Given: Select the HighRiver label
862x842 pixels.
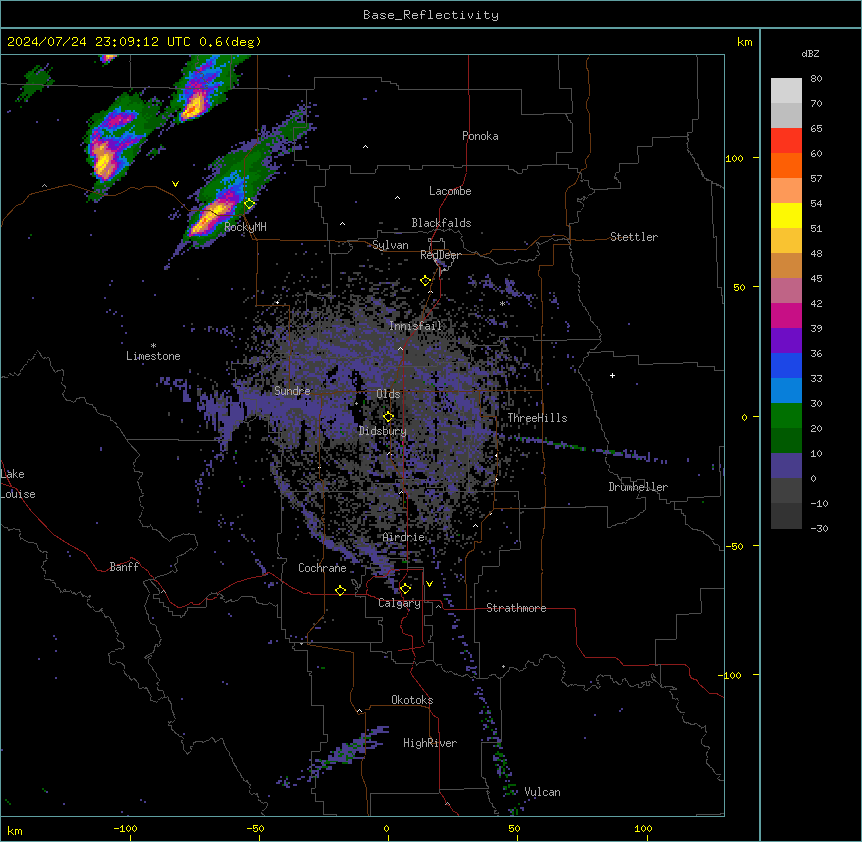Looking at the screenshot, I should pyautogui.click(x=430, y=743).
